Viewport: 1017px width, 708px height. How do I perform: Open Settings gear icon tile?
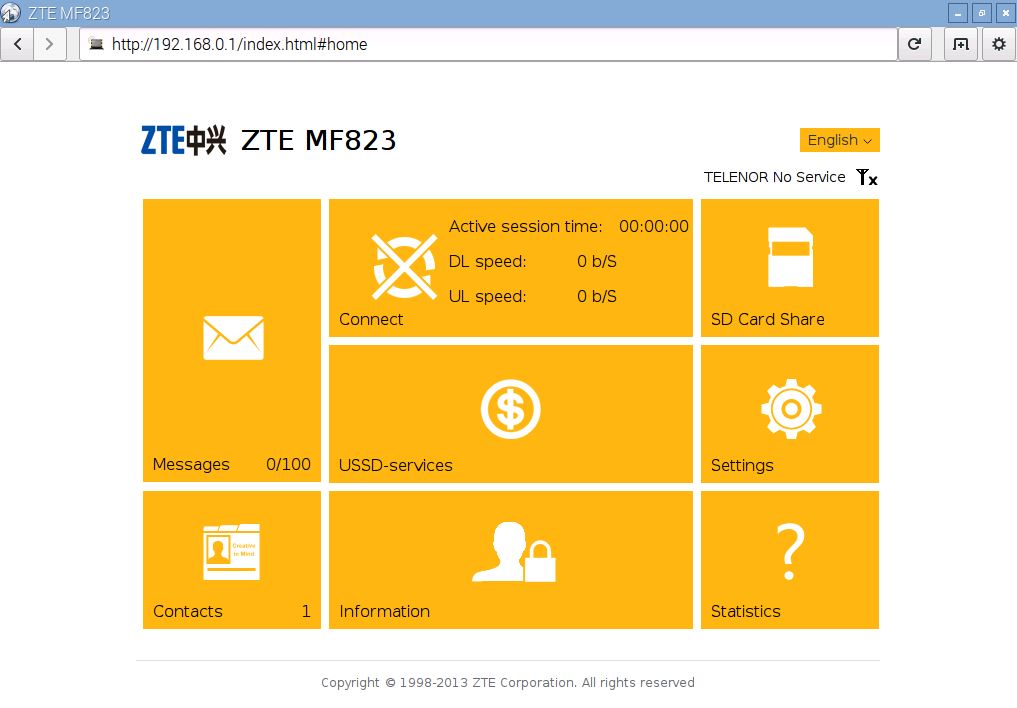[x=791, y=409]
